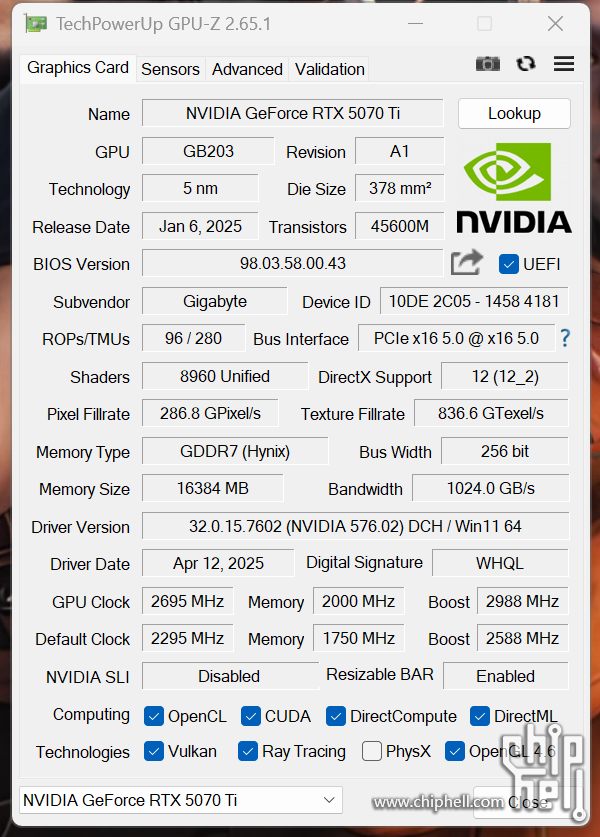Take a screenshot with the camera icon
This screenshot has width=600, height=837.
(487, 63)
